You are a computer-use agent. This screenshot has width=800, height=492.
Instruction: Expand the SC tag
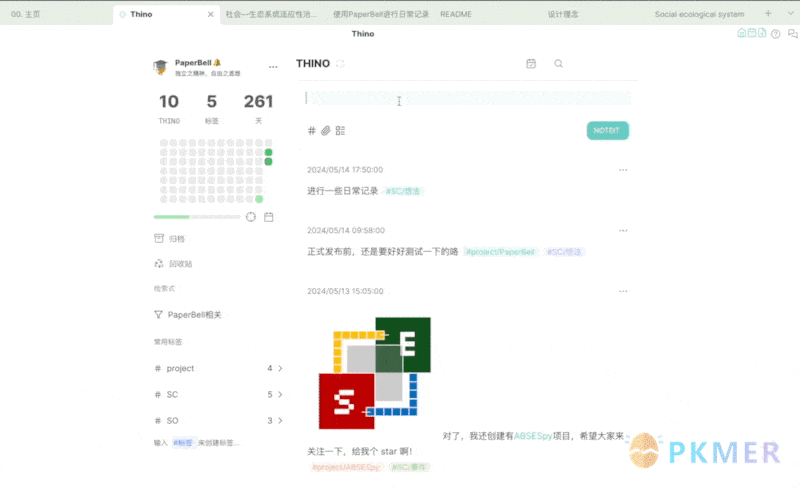[280, 395]
